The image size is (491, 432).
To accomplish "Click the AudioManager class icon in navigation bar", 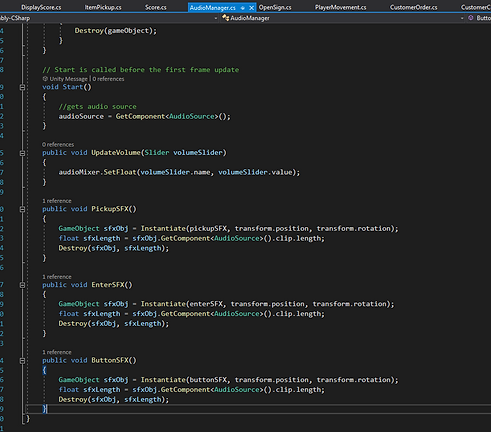I will click(225, 18).
